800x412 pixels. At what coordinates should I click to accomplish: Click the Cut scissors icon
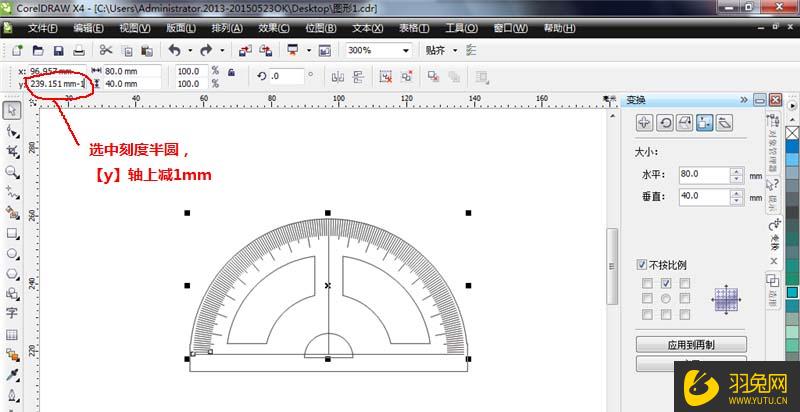[x=106, y=50]
